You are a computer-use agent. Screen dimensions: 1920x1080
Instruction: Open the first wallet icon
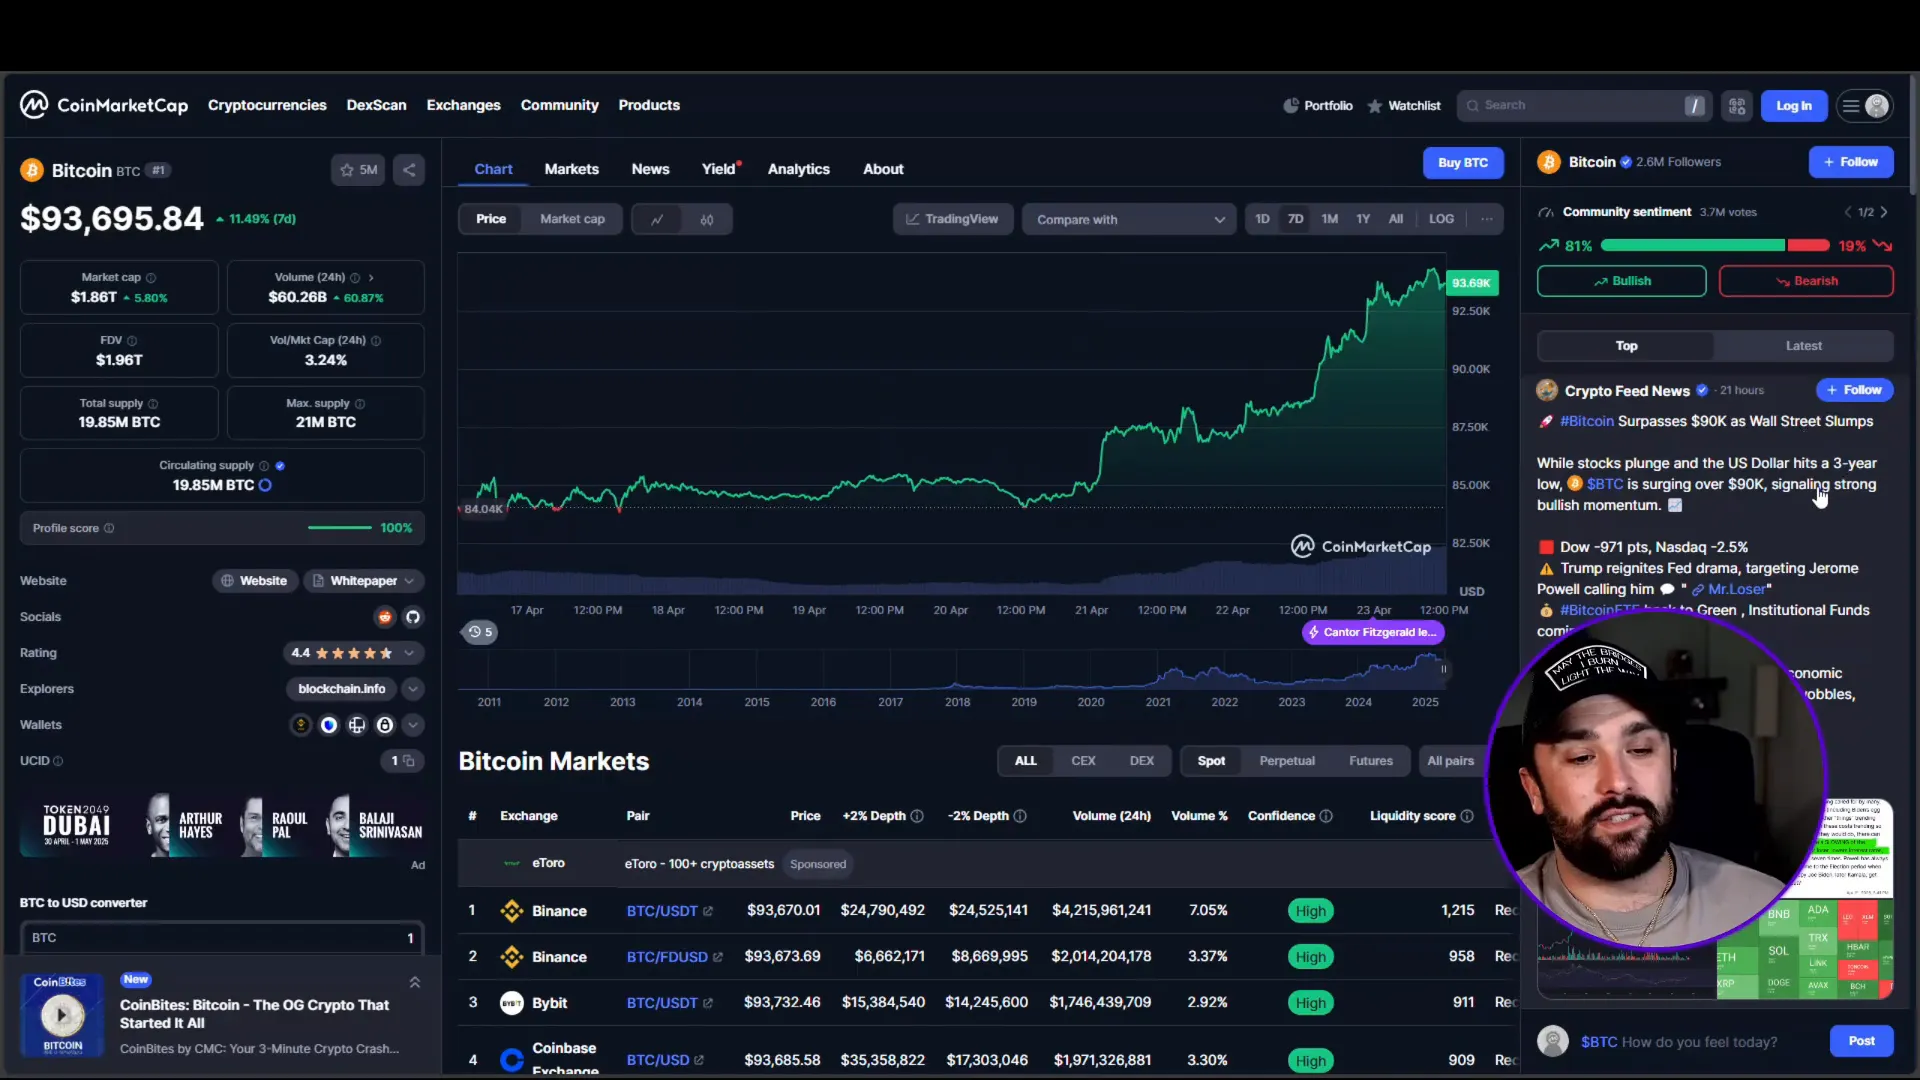click(x=301, y=725)
